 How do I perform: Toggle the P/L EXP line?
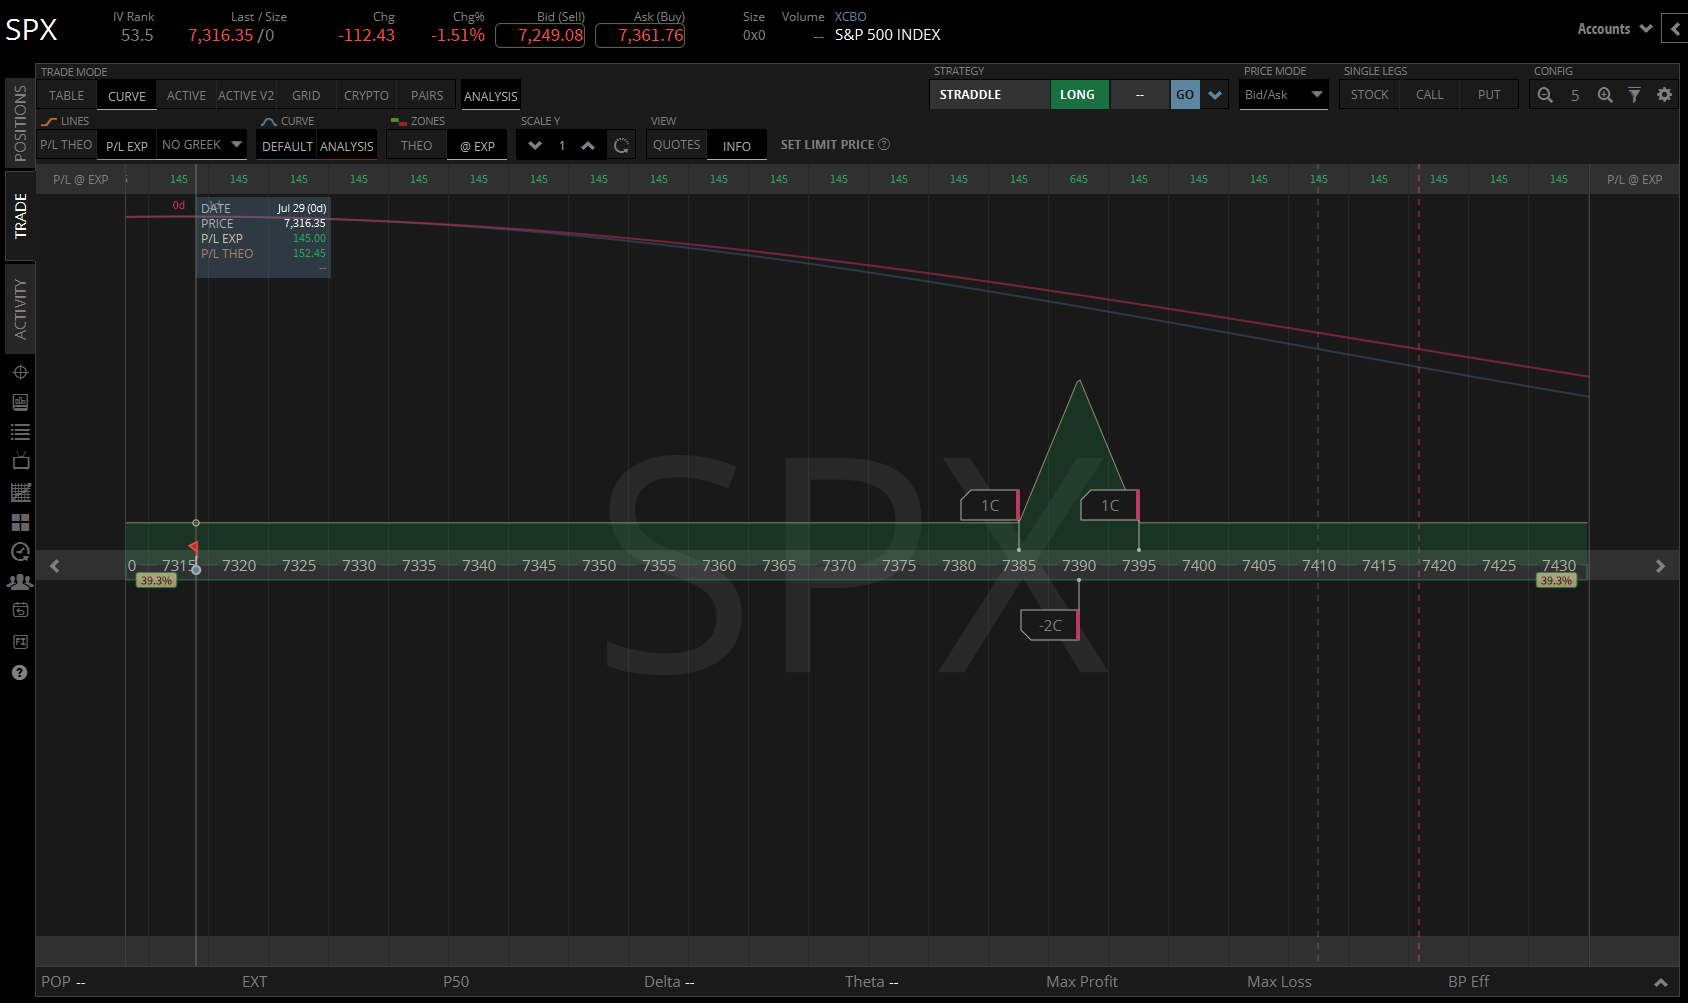point(127,146)
